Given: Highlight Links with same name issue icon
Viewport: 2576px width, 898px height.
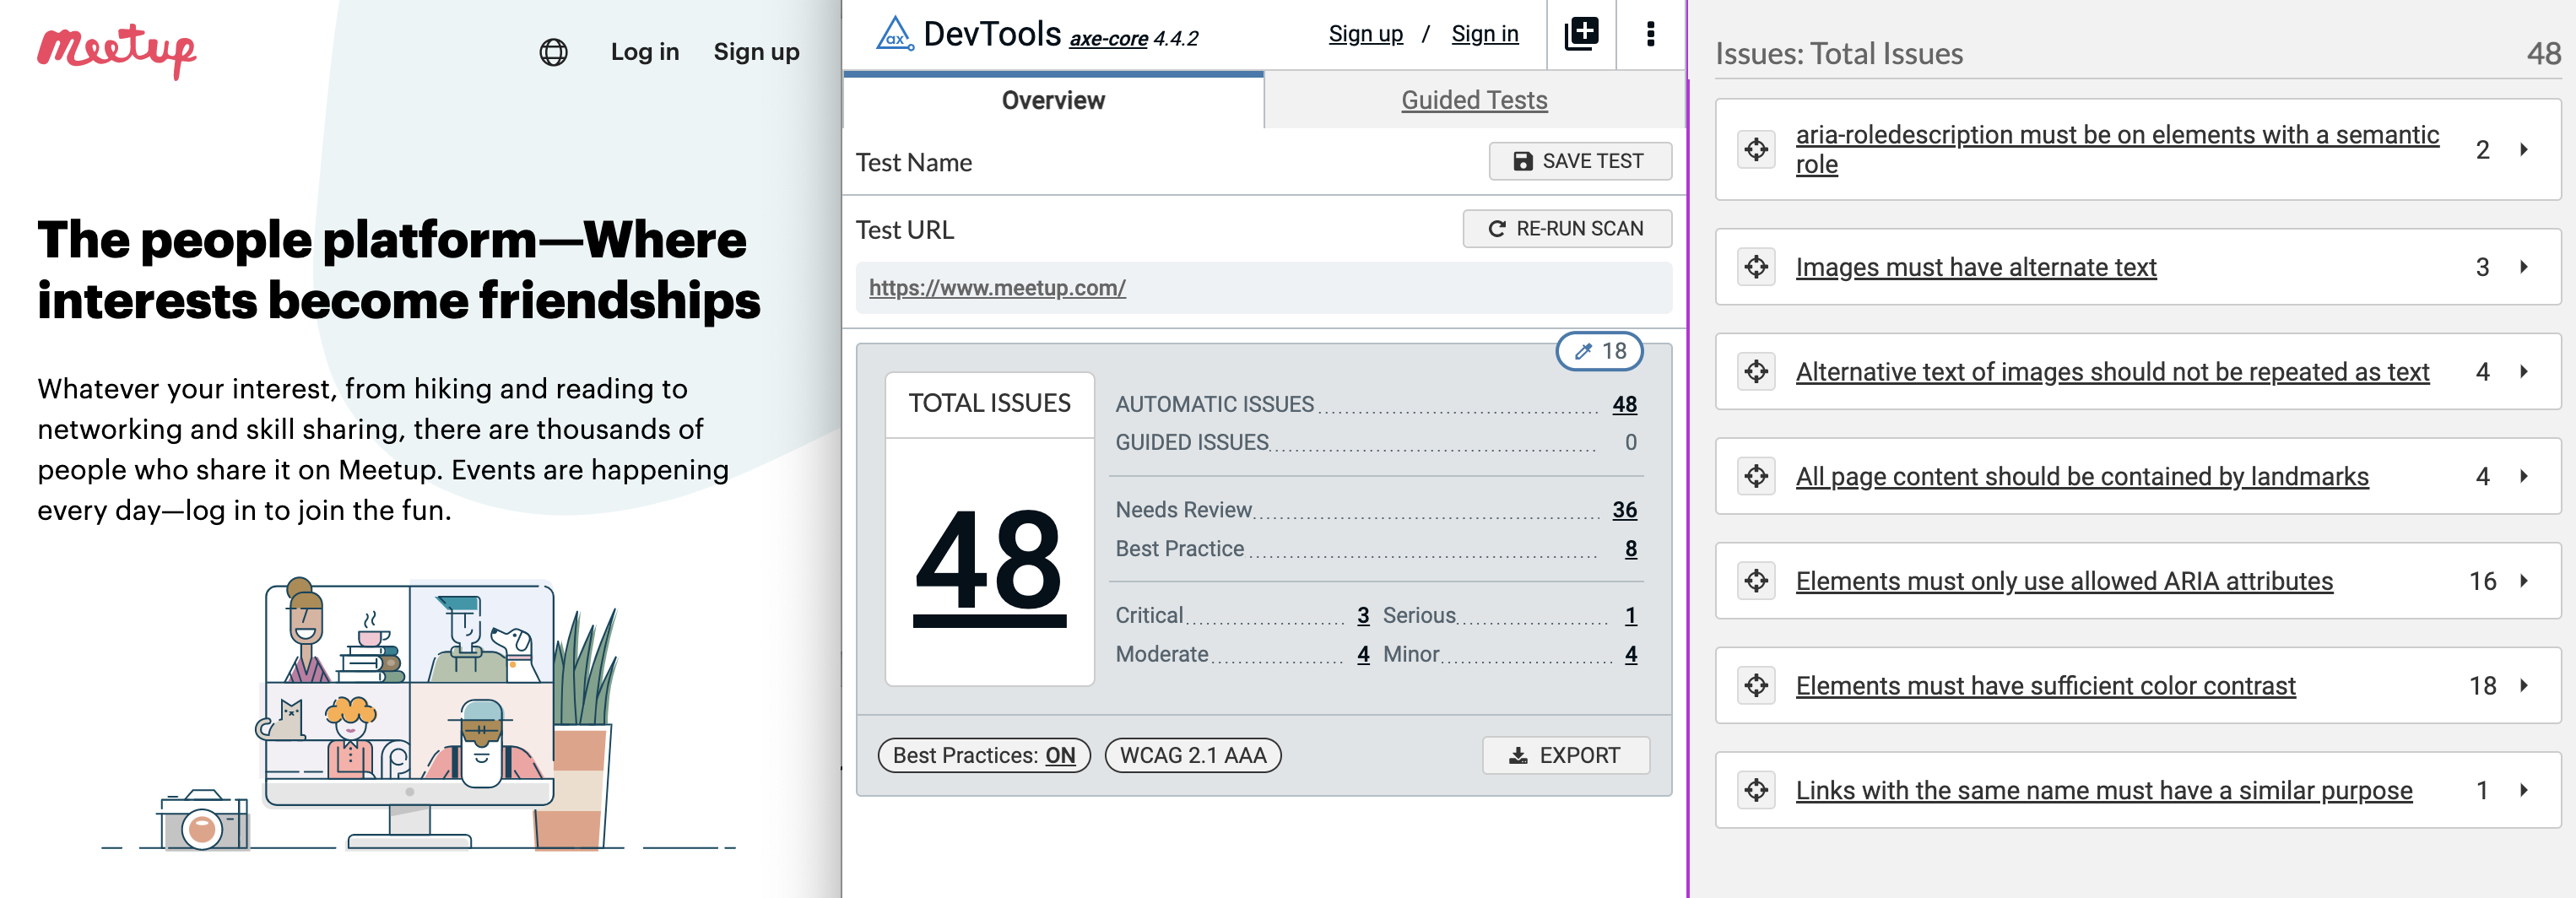Looking at the screenshot, I should pyautogui.click(x=1756, y=790).
